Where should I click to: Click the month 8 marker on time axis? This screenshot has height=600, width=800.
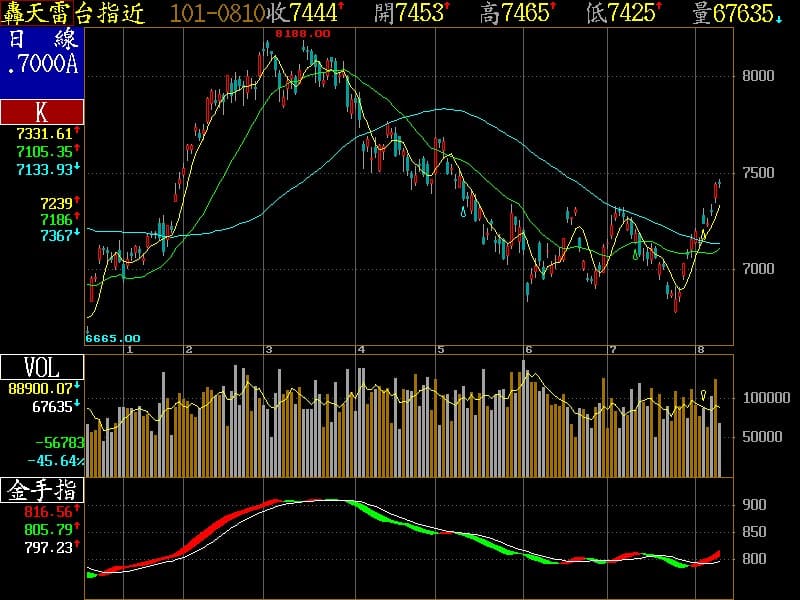click(x=702, y=349)
